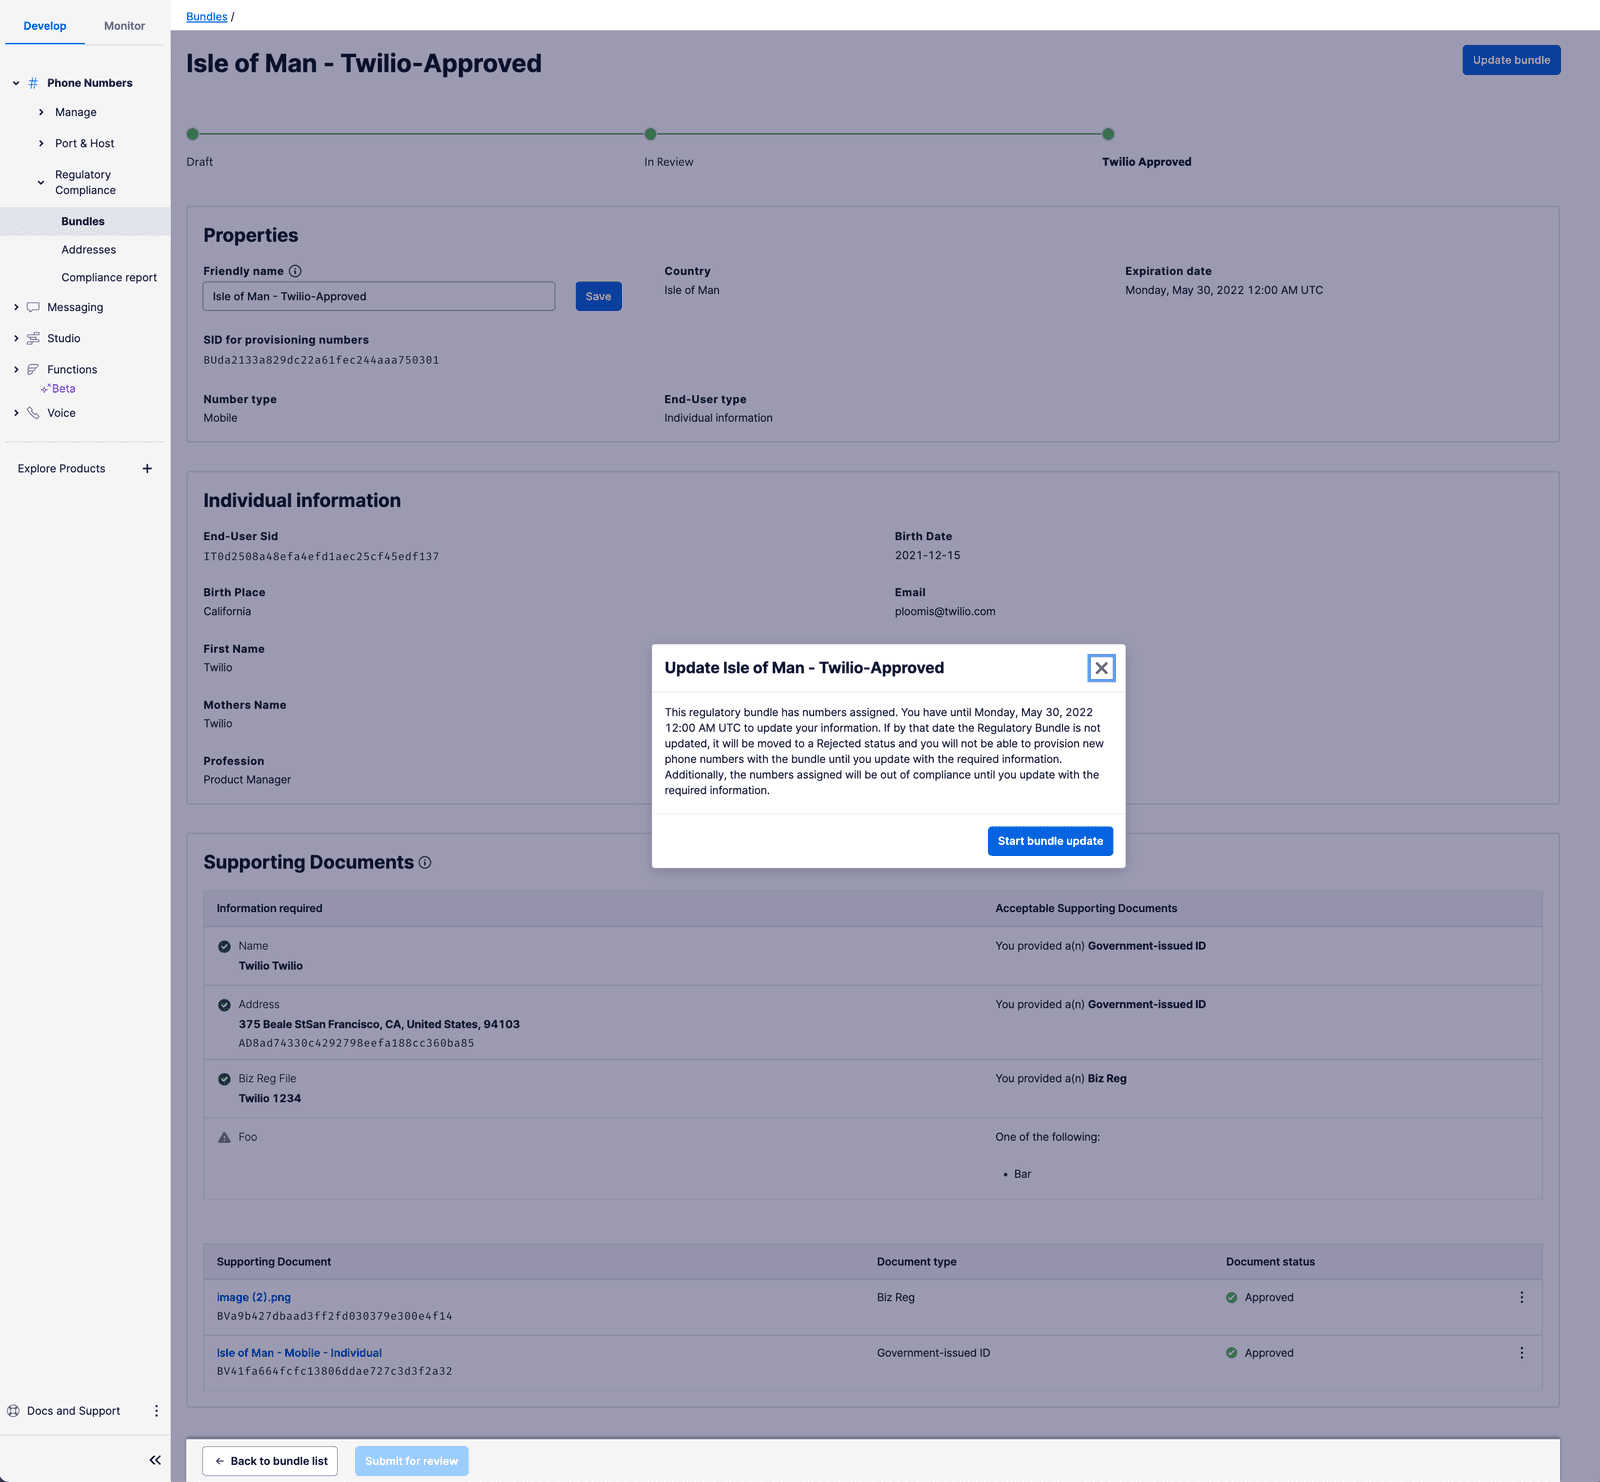Open the kebab menu for Isle of Man - Mobile - Individual
The height and width of the screenshot is (1482, 1600).
[1522, 1352]
